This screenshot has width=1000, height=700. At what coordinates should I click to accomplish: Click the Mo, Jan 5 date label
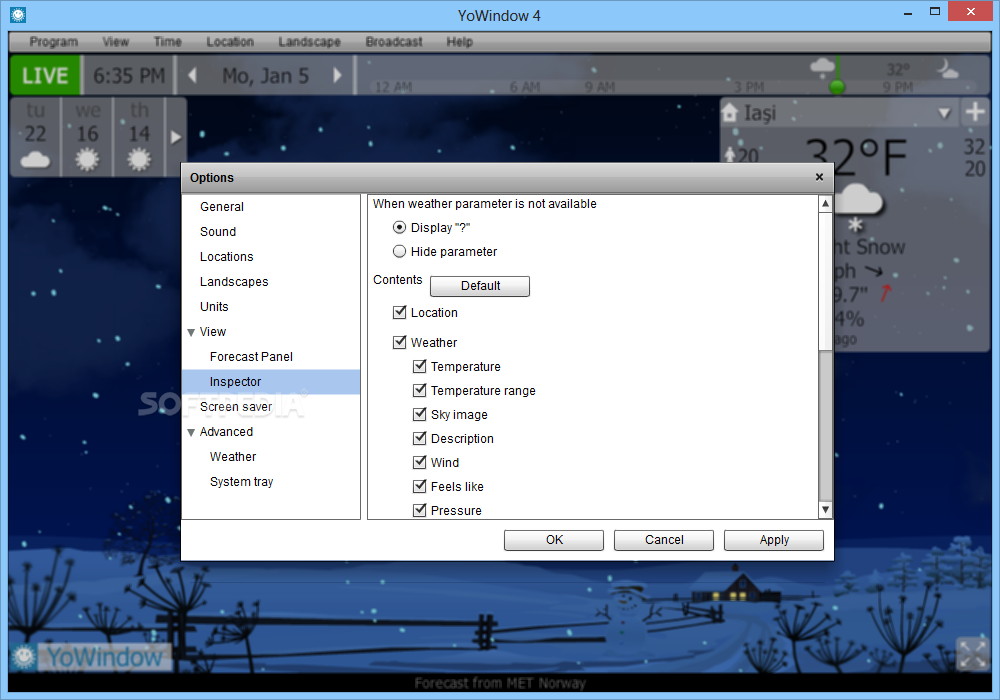pos(265,76)
